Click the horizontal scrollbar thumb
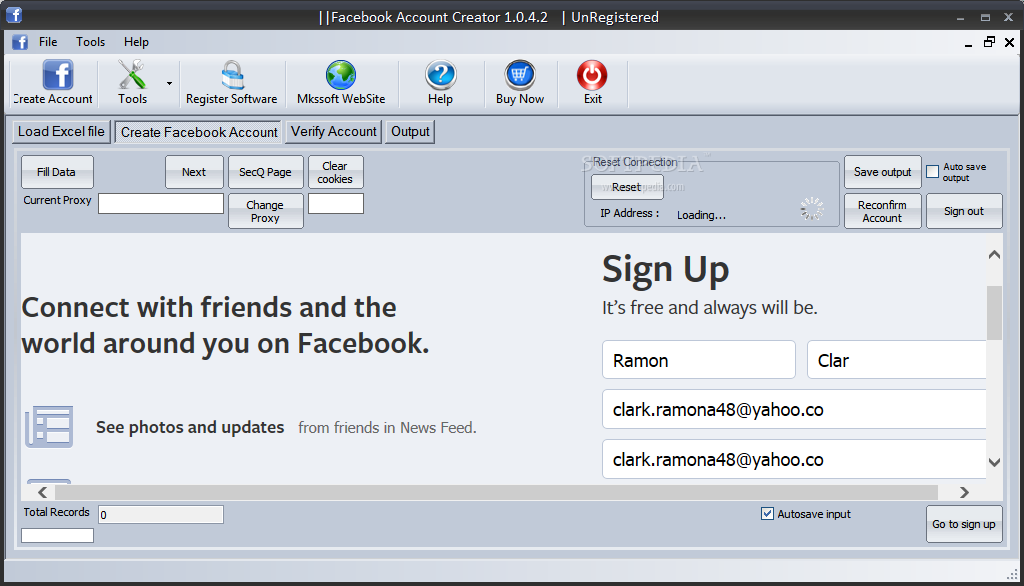The width and height of the screenshot is (1024, 586). click(x=496, y=492)
